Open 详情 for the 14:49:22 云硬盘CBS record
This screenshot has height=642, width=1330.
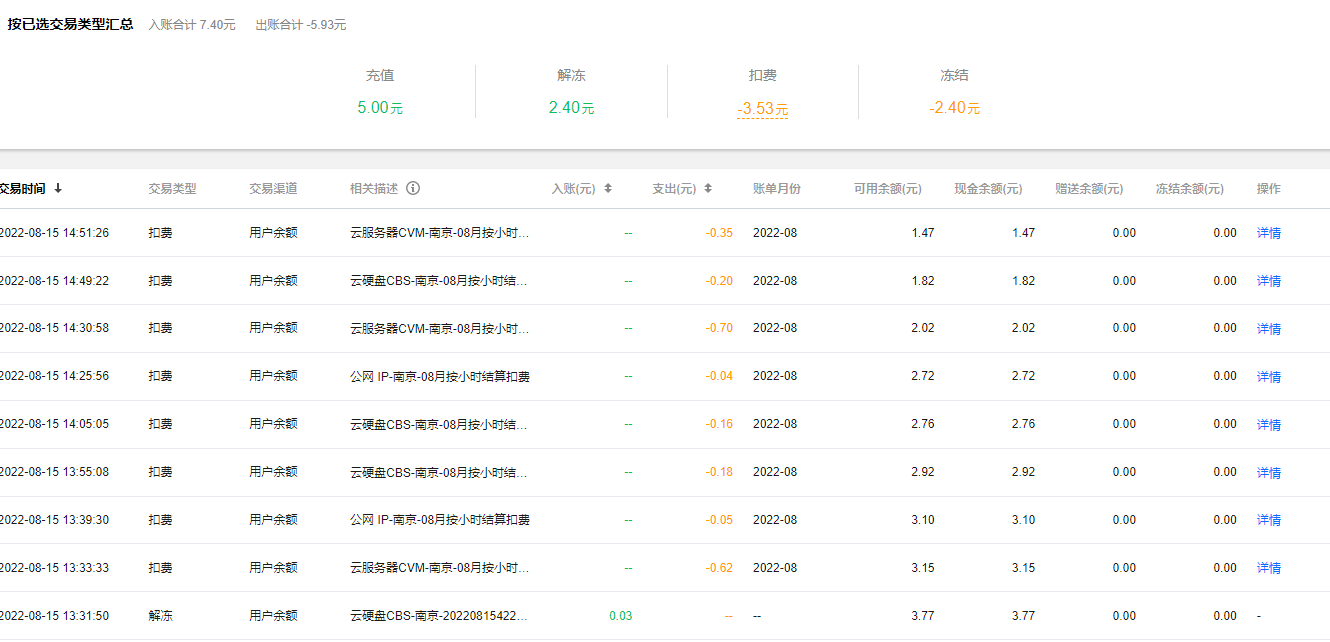(x=1268, y=280)
